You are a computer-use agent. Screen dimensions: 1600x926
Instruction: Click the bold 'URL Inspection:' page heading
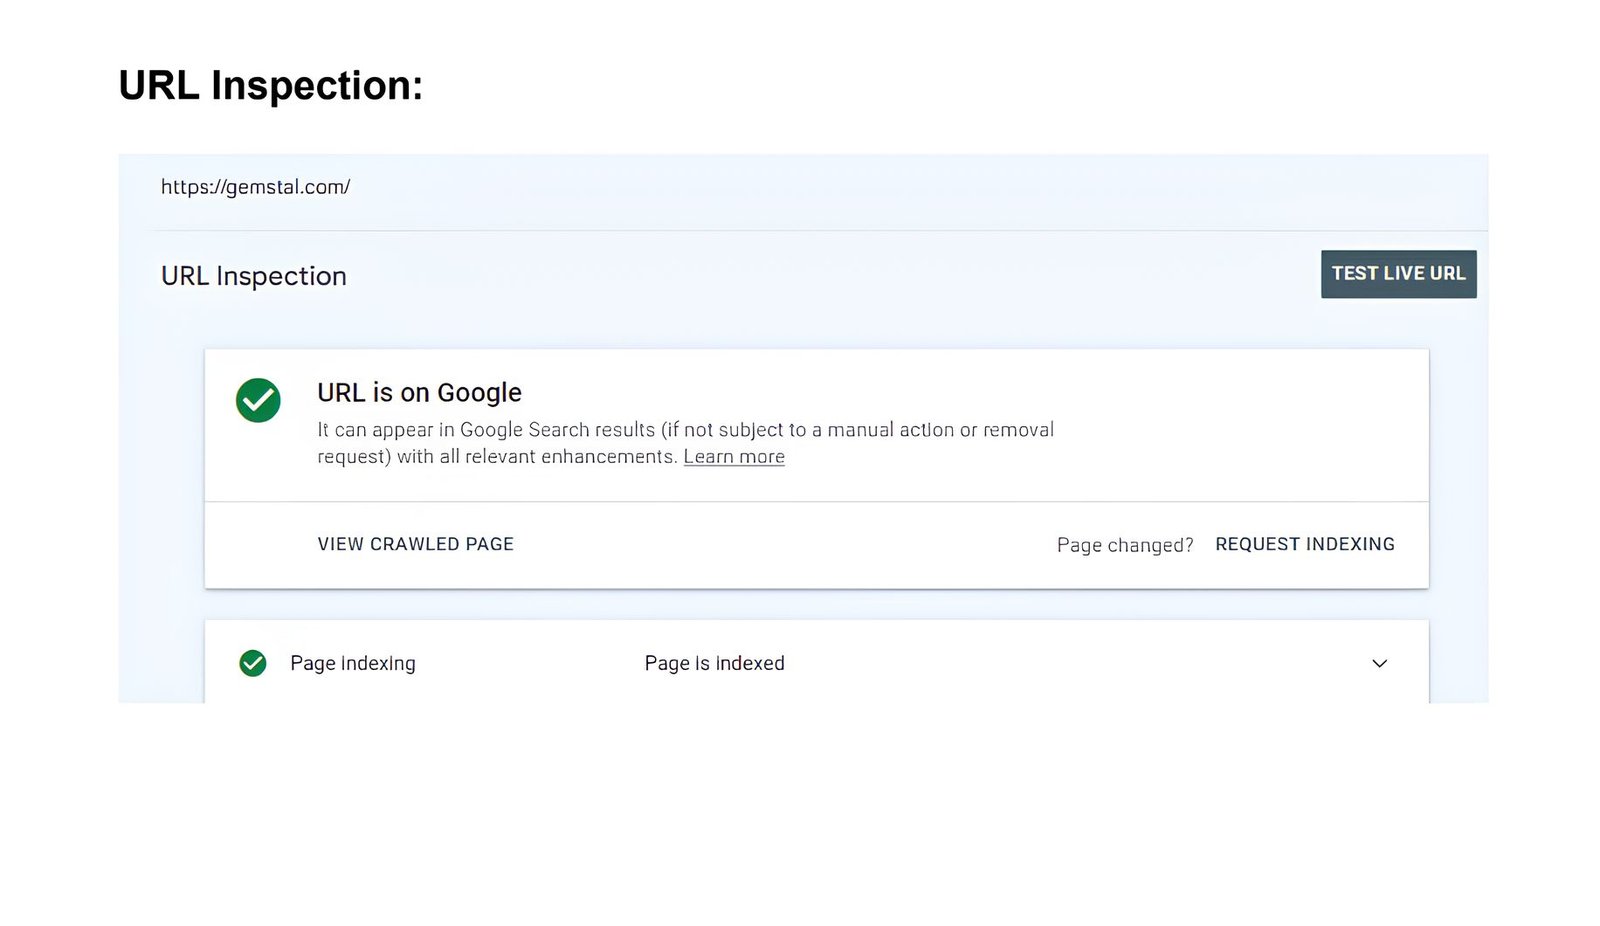271,86
